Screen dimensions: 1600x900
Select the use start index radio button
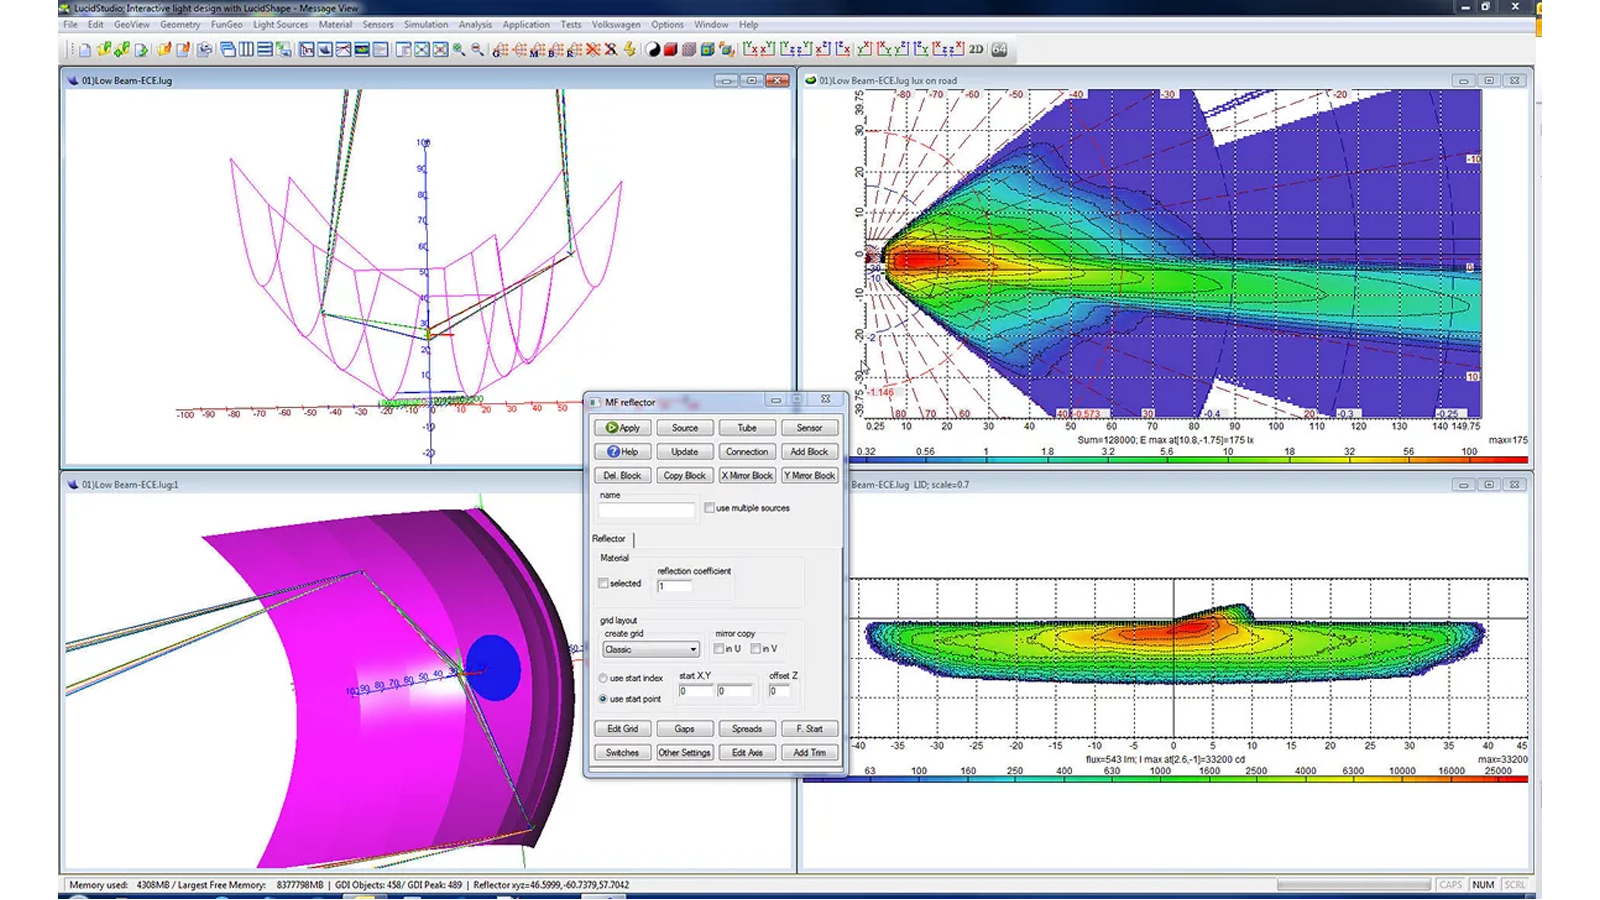[x=603, y=678]
